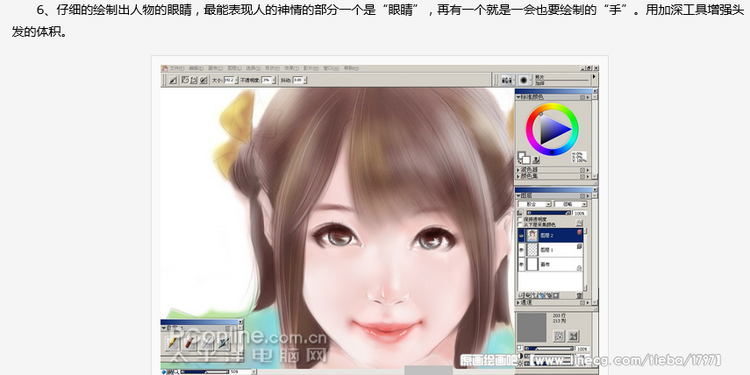
Task: Collapse the 图层 layers panel
Action: tap(518, 196)
